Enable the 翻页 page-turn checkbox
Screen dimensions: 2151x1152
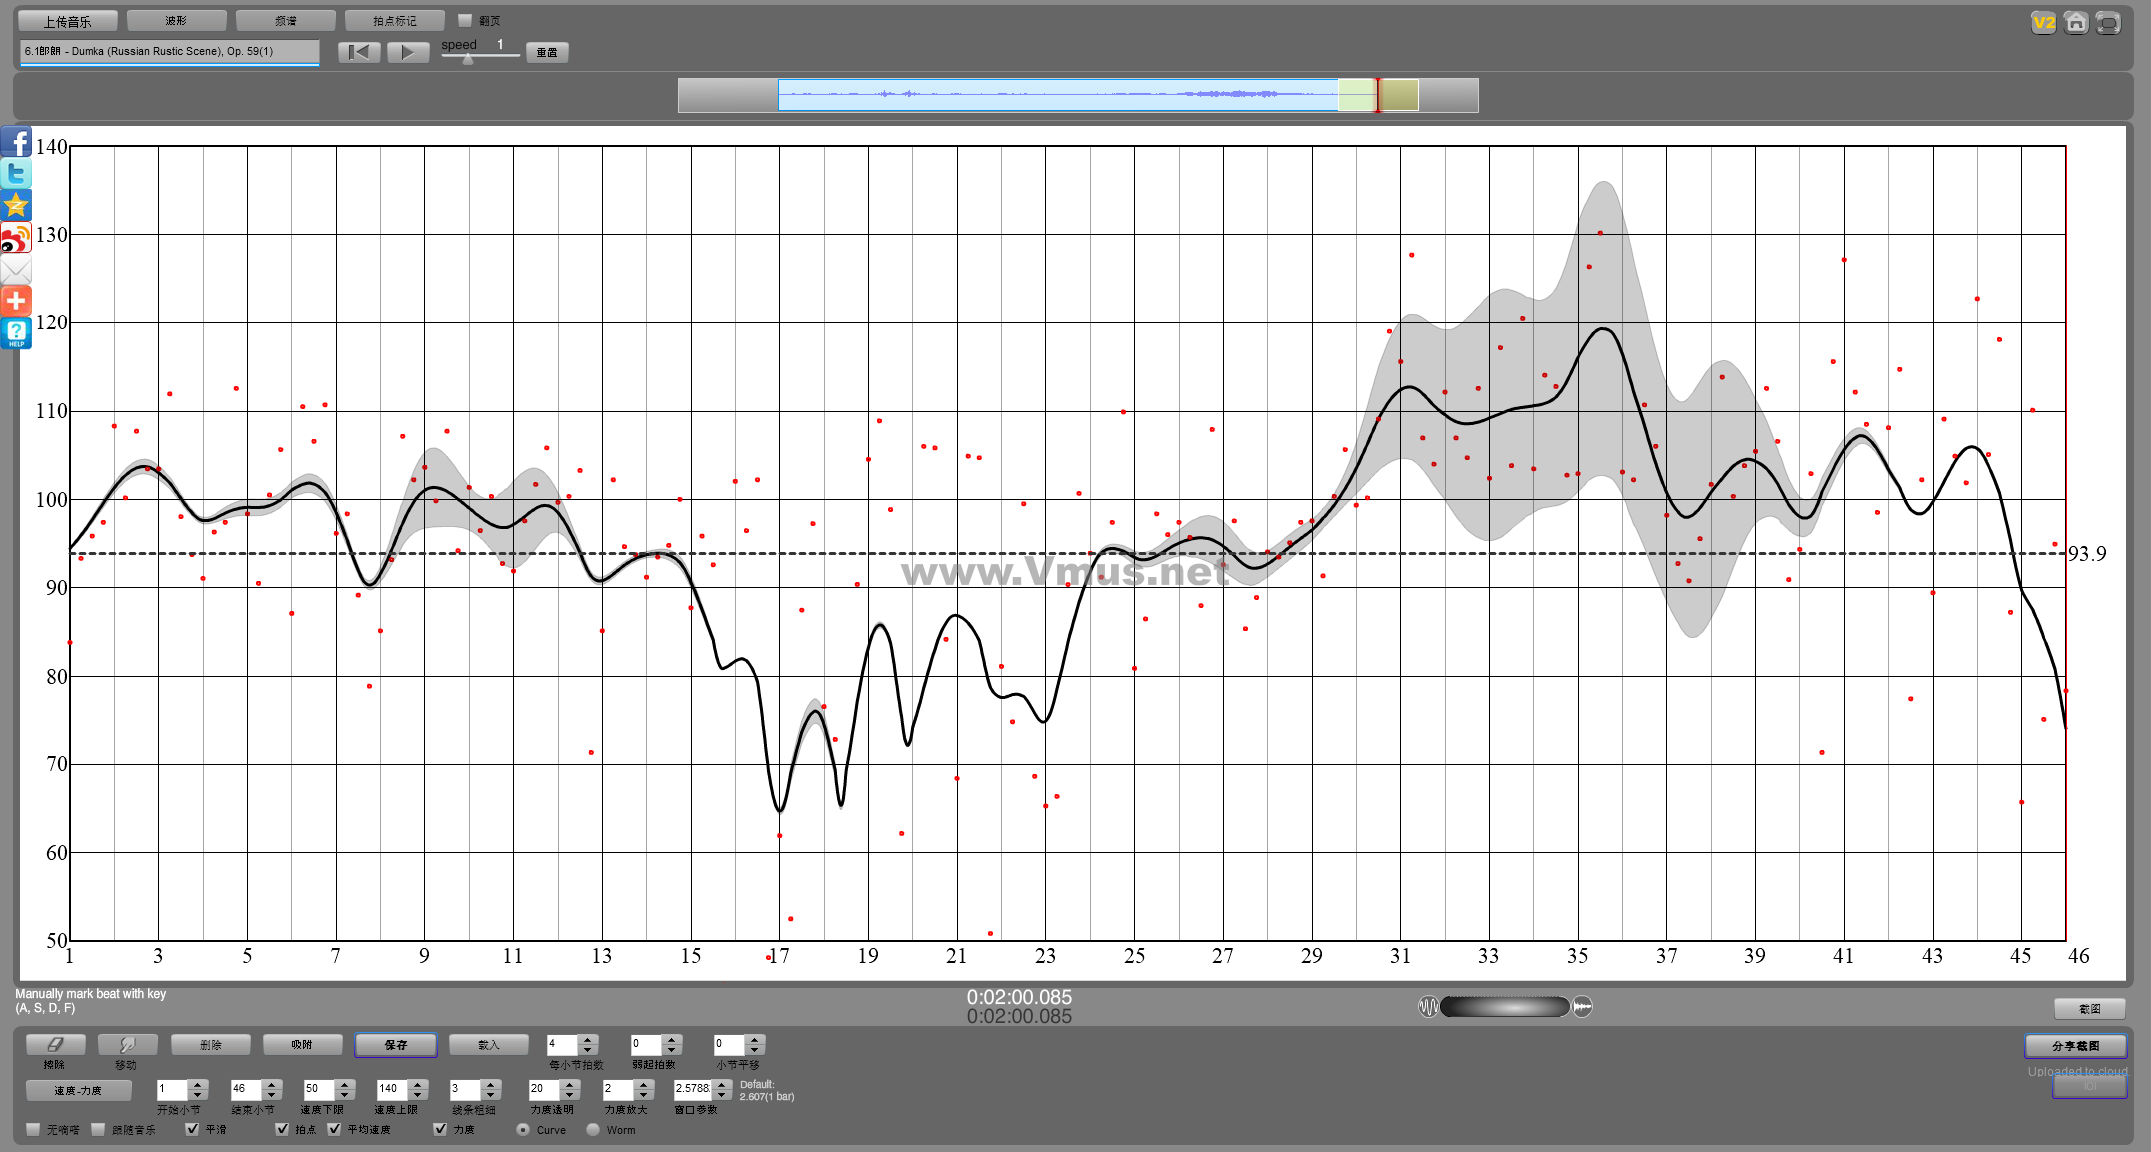coord(465,20)
